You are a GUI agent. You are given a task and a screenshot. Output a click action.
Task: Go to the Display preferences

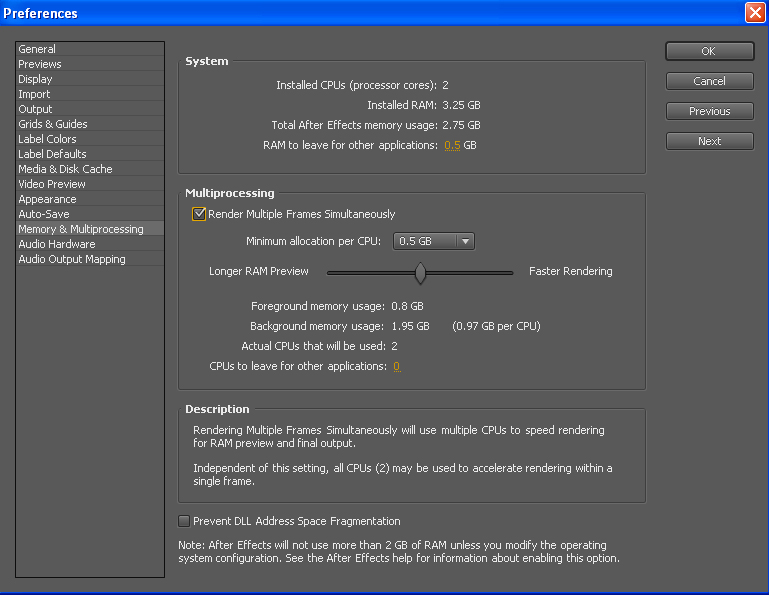click(x=90, y=79)
